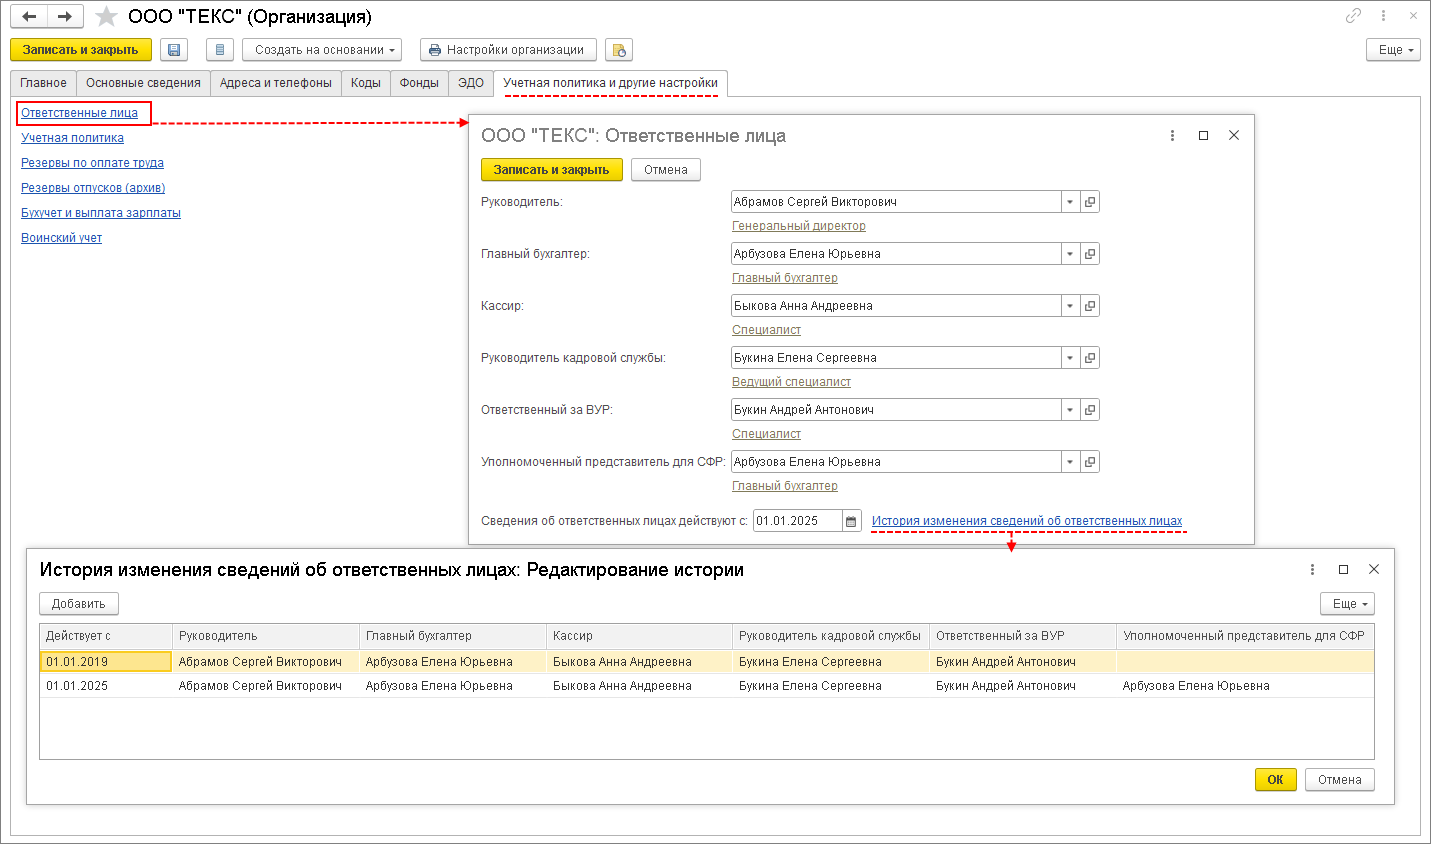The image size is (1431, 844).
Task: Open the Руководитель record with open-form icon
Action: (x=1090, y=202)
